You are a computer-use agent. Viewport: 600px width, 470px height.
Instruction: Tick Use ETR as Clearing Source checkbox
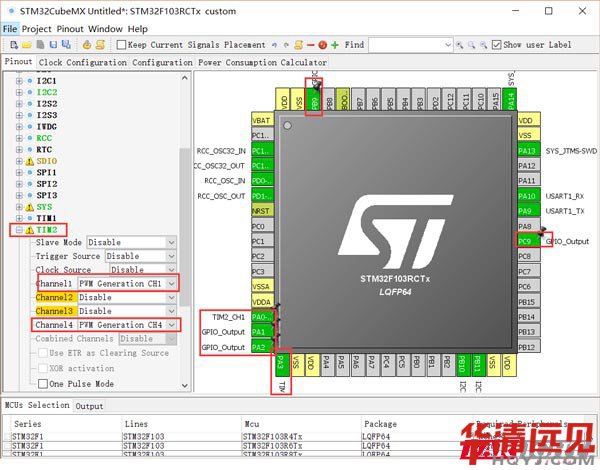(43, 352)
